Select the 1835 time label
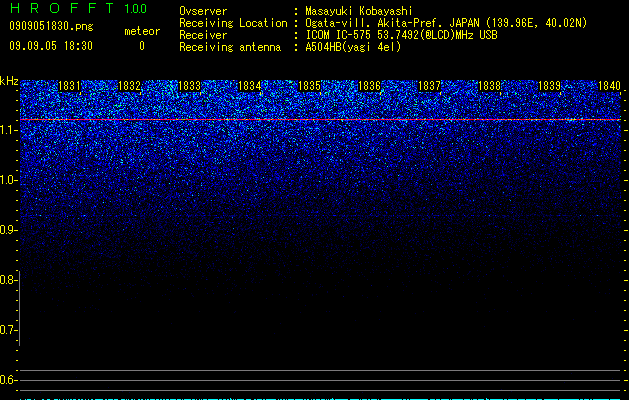Image resolution: width=629 pixels, height=400 pixels. click(310, 86)
